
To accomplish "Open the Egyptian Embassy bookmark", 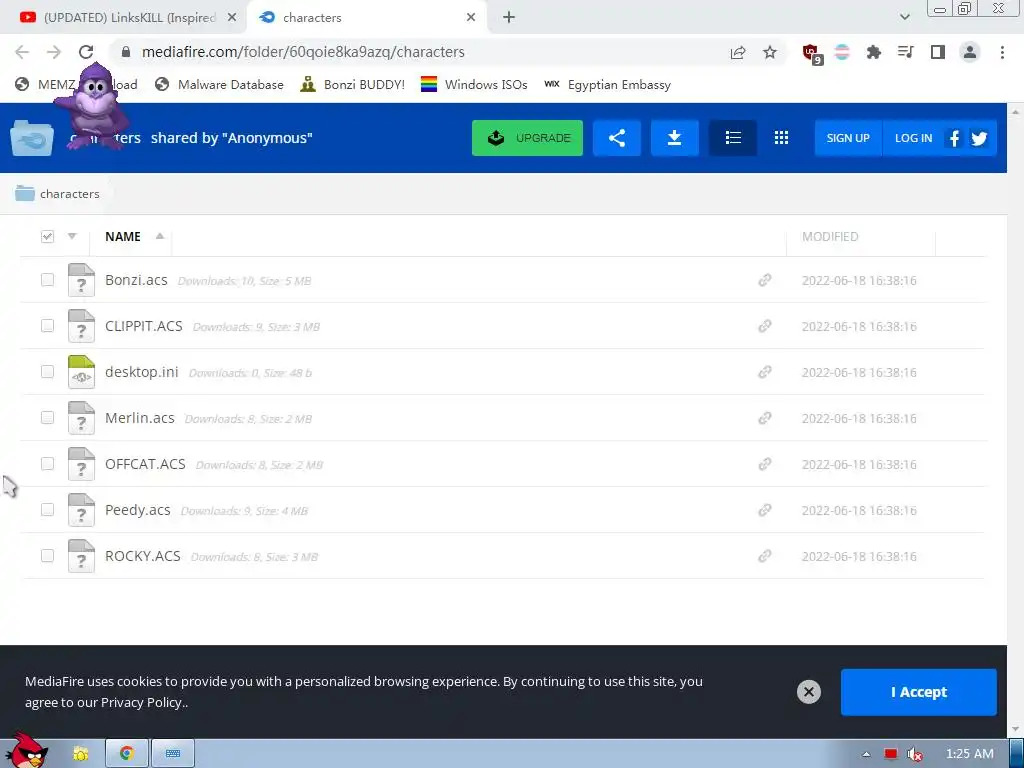I will click(x=607, y=84).
